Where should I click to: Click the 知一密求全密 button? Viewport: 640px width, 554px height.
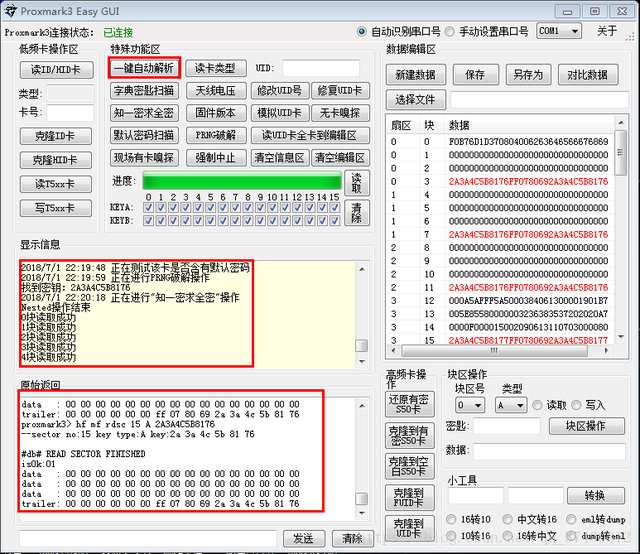(x=144, y=113)
